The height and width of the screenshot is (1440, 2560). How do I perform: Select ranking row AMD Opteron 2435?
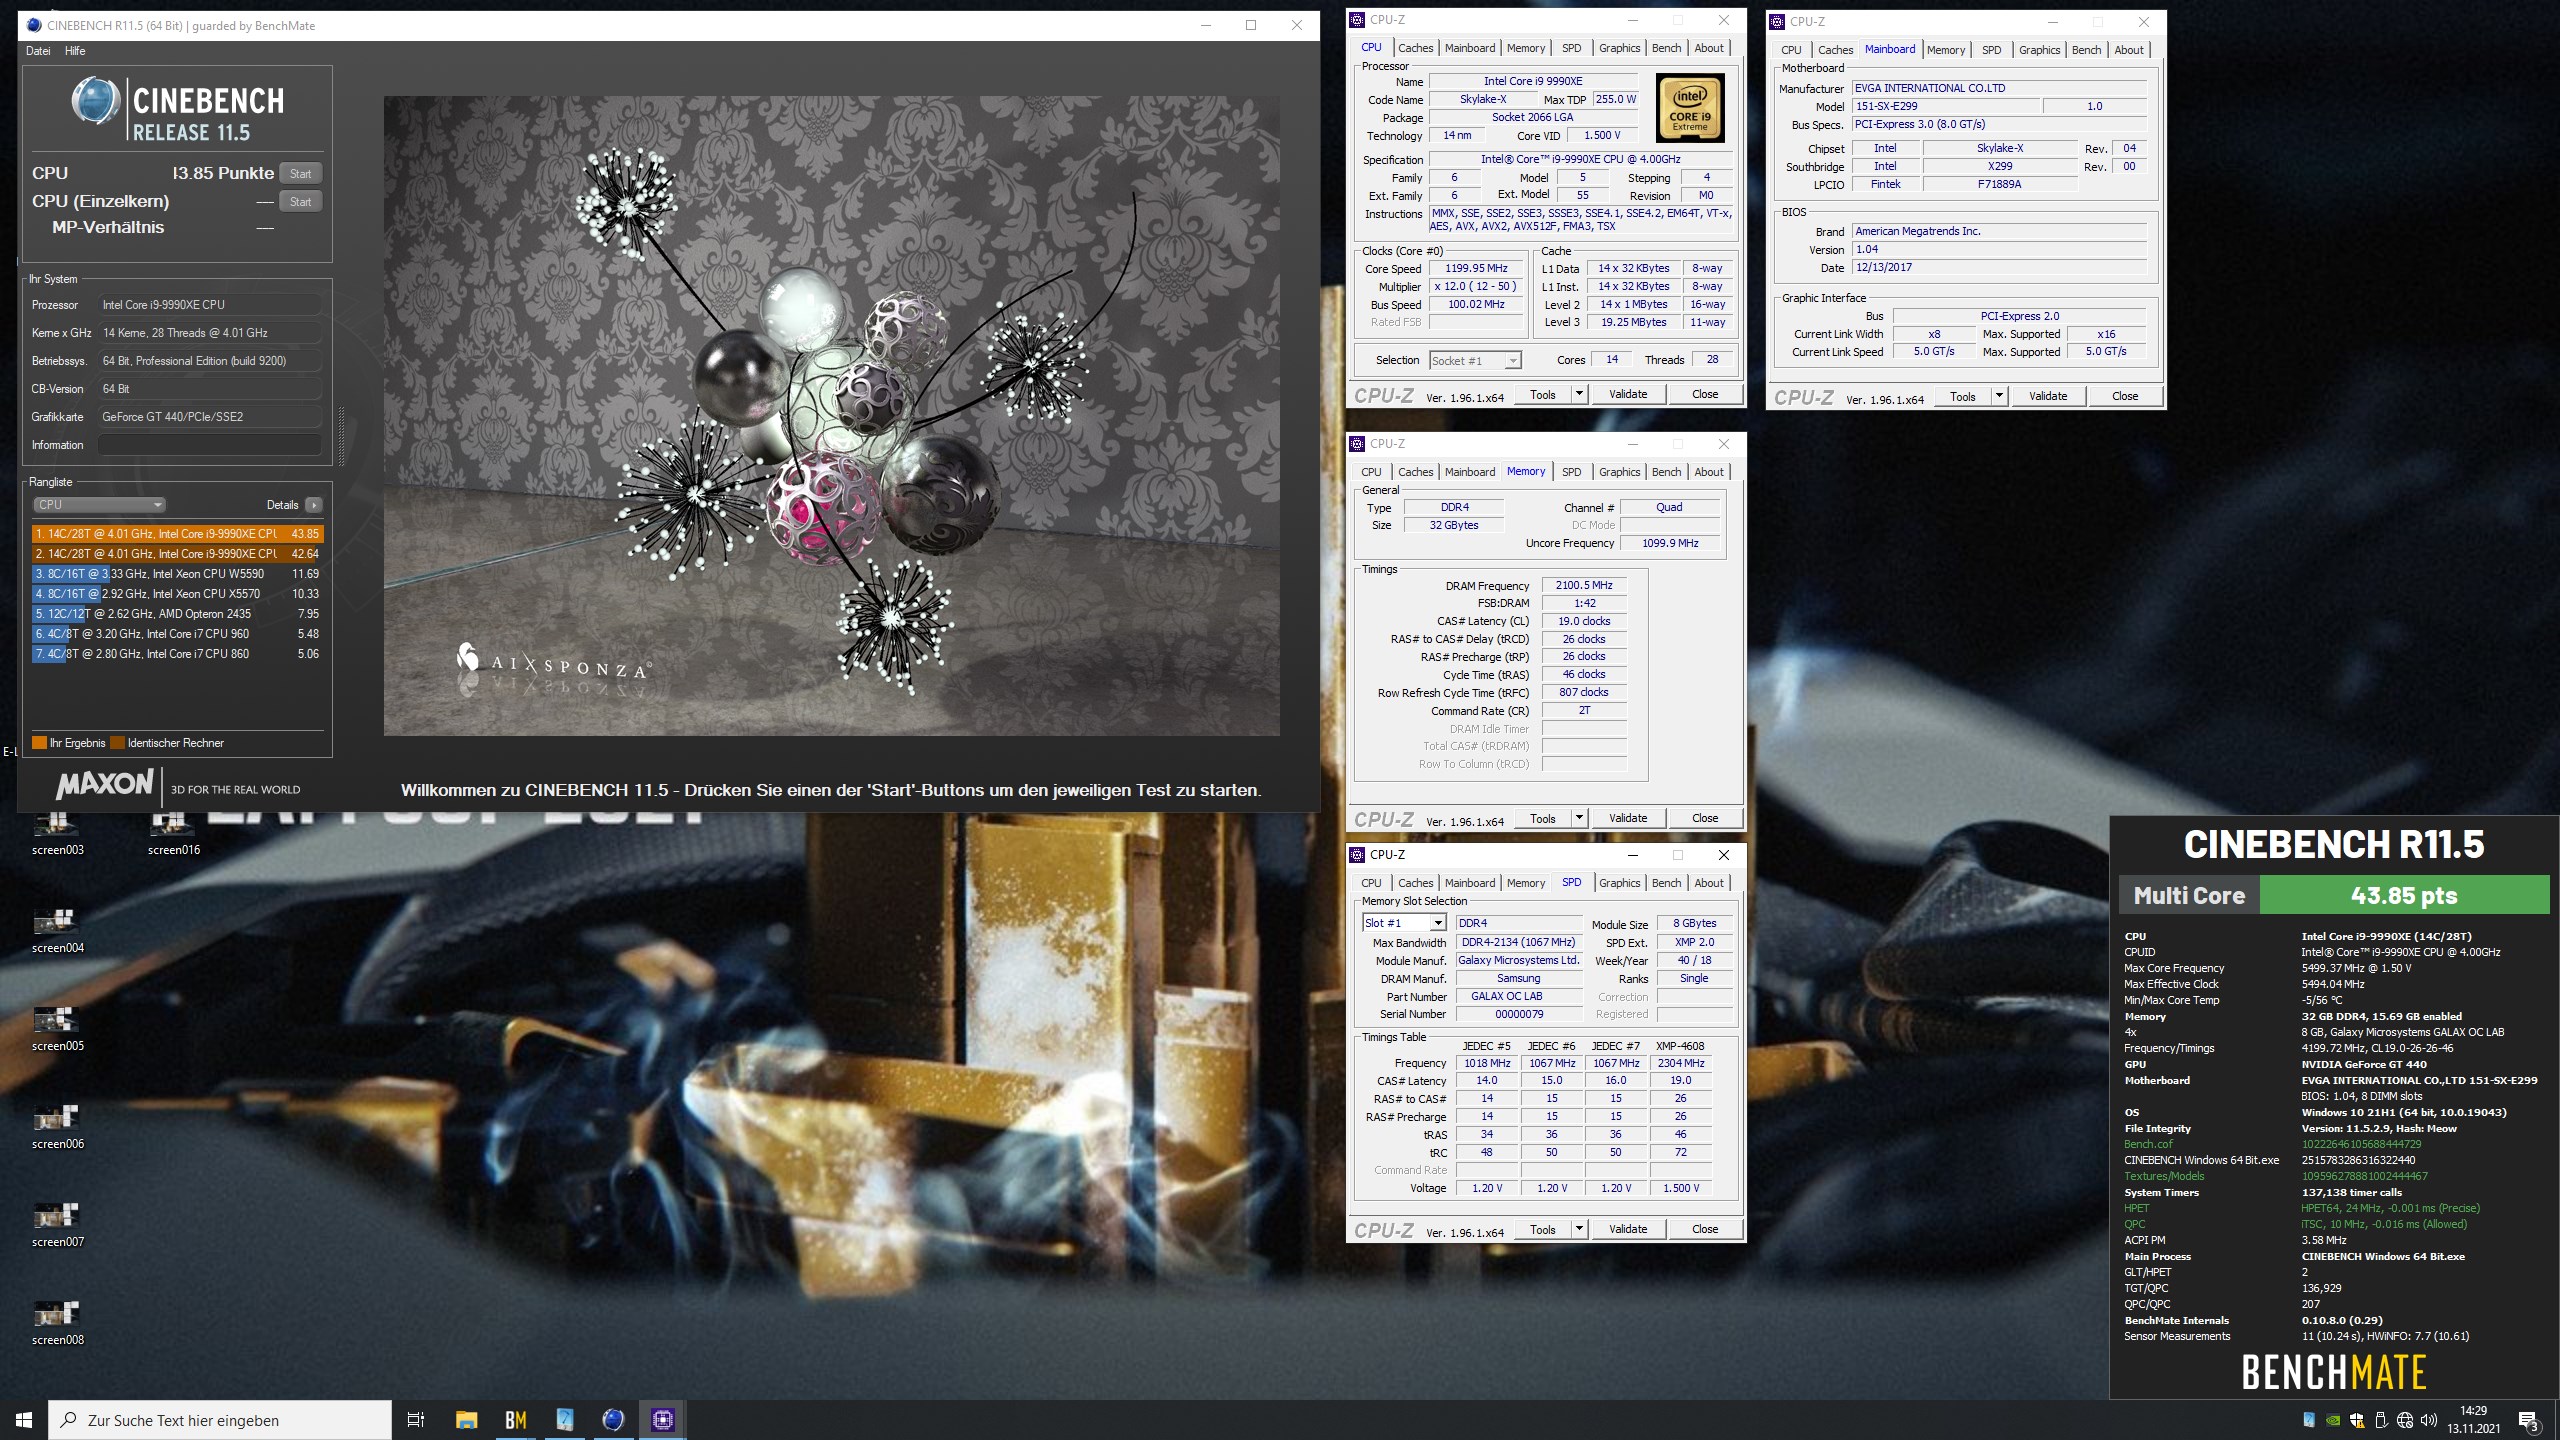pos(178,614)
